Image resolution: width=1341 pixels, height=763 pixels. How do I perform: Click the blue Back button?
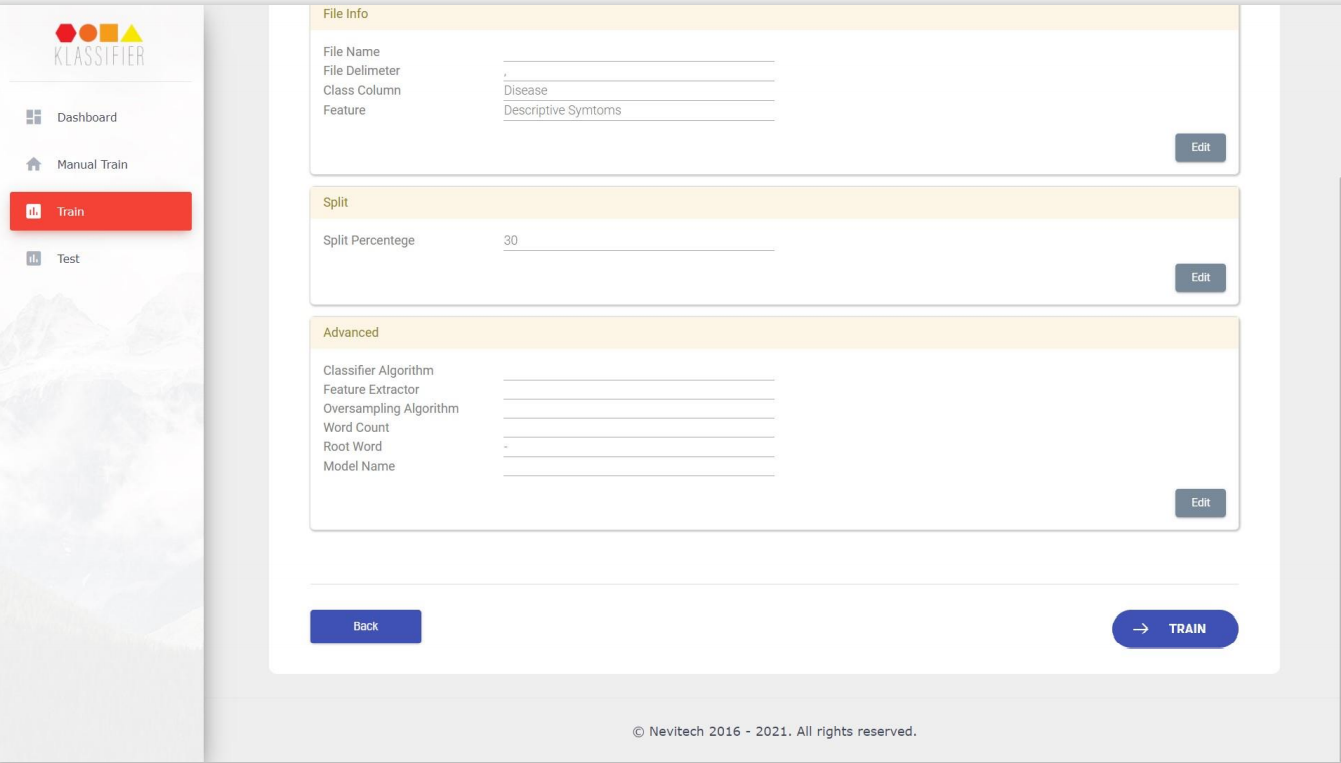[x=365, y=626]
